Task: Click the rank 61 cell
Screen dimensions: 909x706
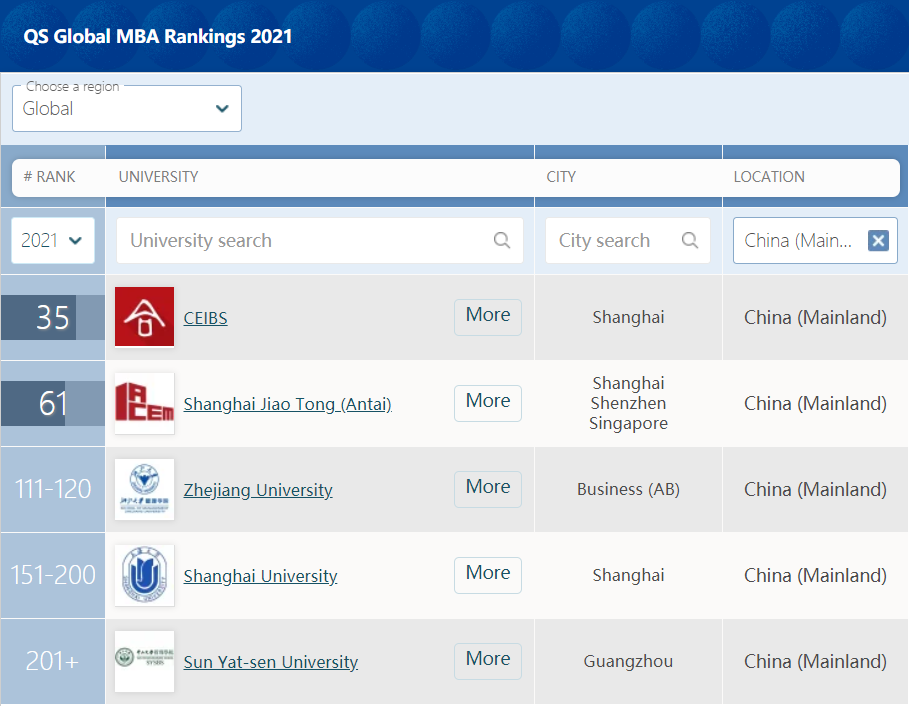Action: (x=53, y=403)
